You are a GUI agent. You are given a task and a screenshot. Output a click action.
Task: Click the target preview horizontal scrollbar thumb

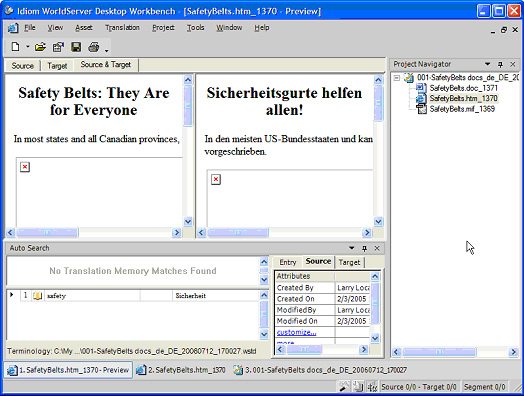coord(238,232)
